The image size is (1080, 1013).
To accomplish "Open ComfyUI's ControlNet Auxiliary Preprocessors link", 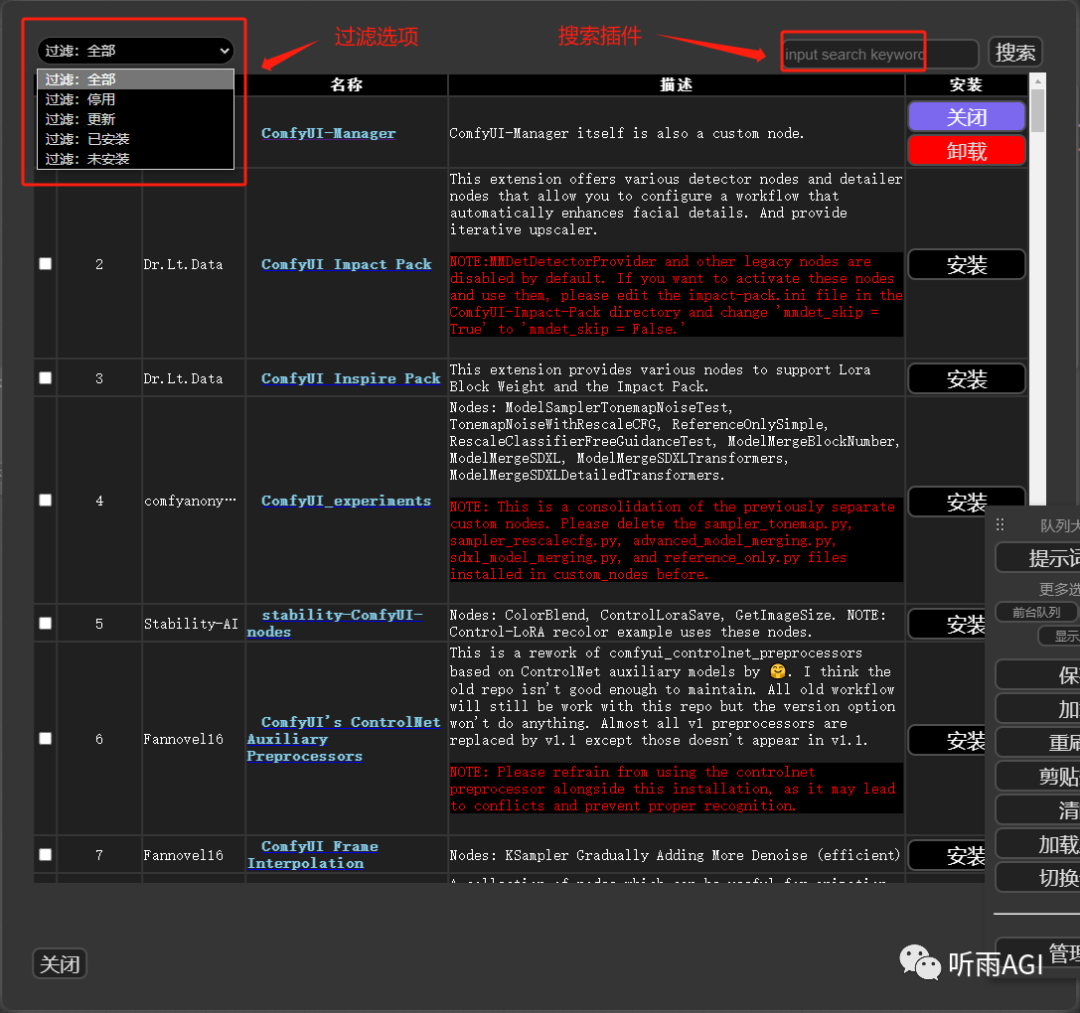I will pyautogui.click(x=344, y=739).
